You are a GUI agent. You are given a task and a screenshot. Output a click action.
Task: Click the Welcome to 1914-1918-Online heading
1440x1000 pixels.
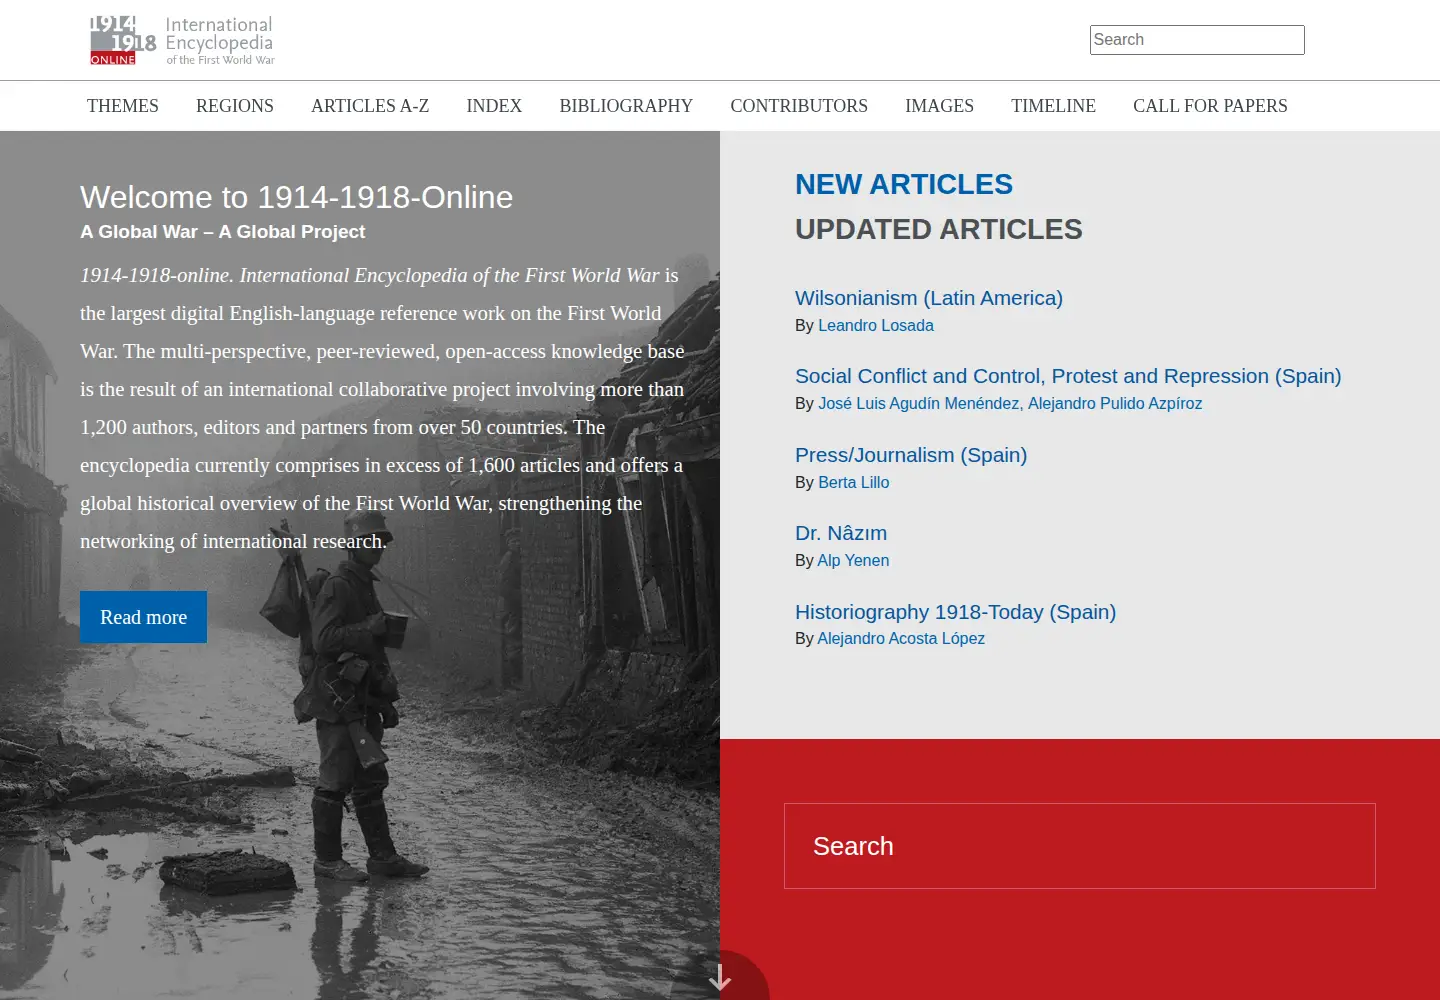(296, 197)
